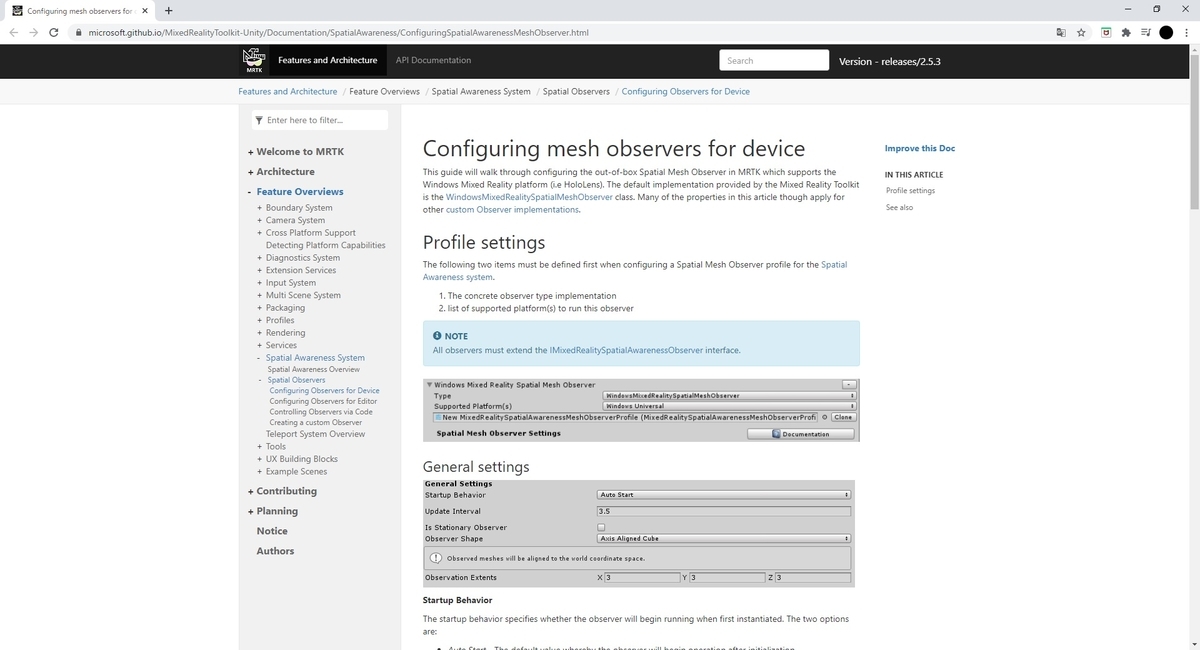Click Improve this Doc link
This screenshot has width=1200, height=650.
(x=920, y=148)
